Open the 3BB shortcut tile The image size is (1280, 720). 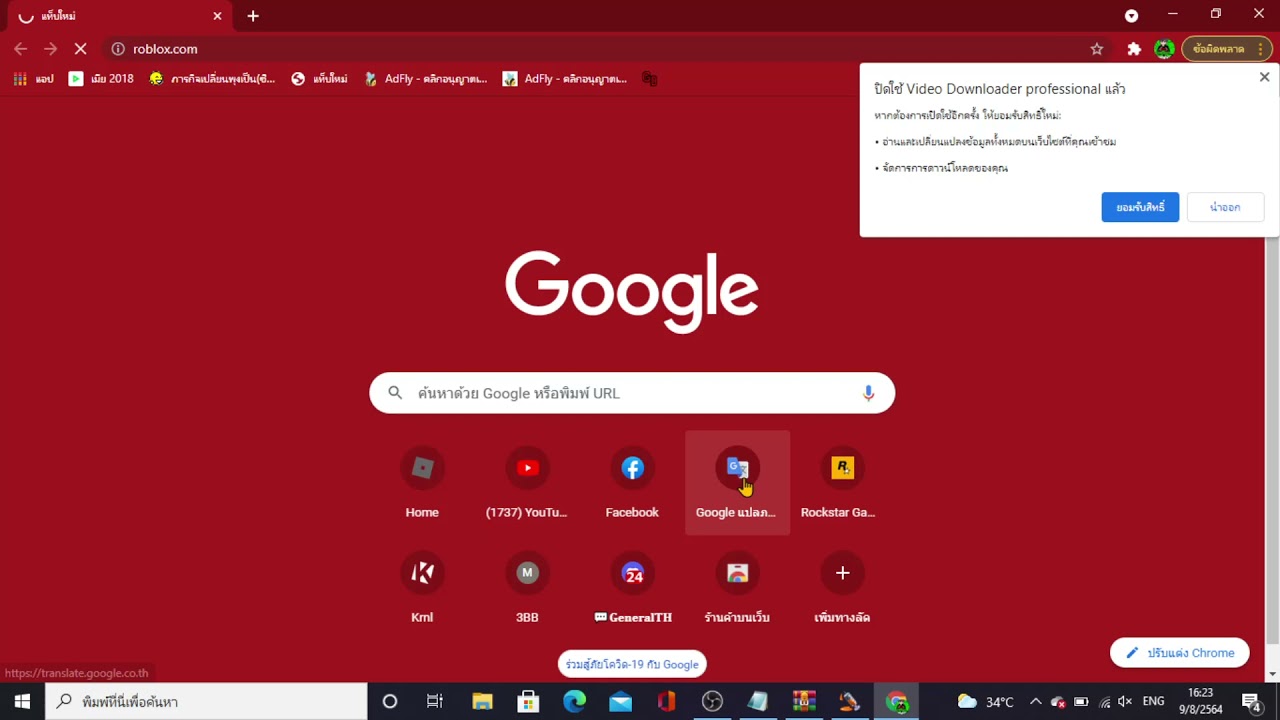(527, 588)
